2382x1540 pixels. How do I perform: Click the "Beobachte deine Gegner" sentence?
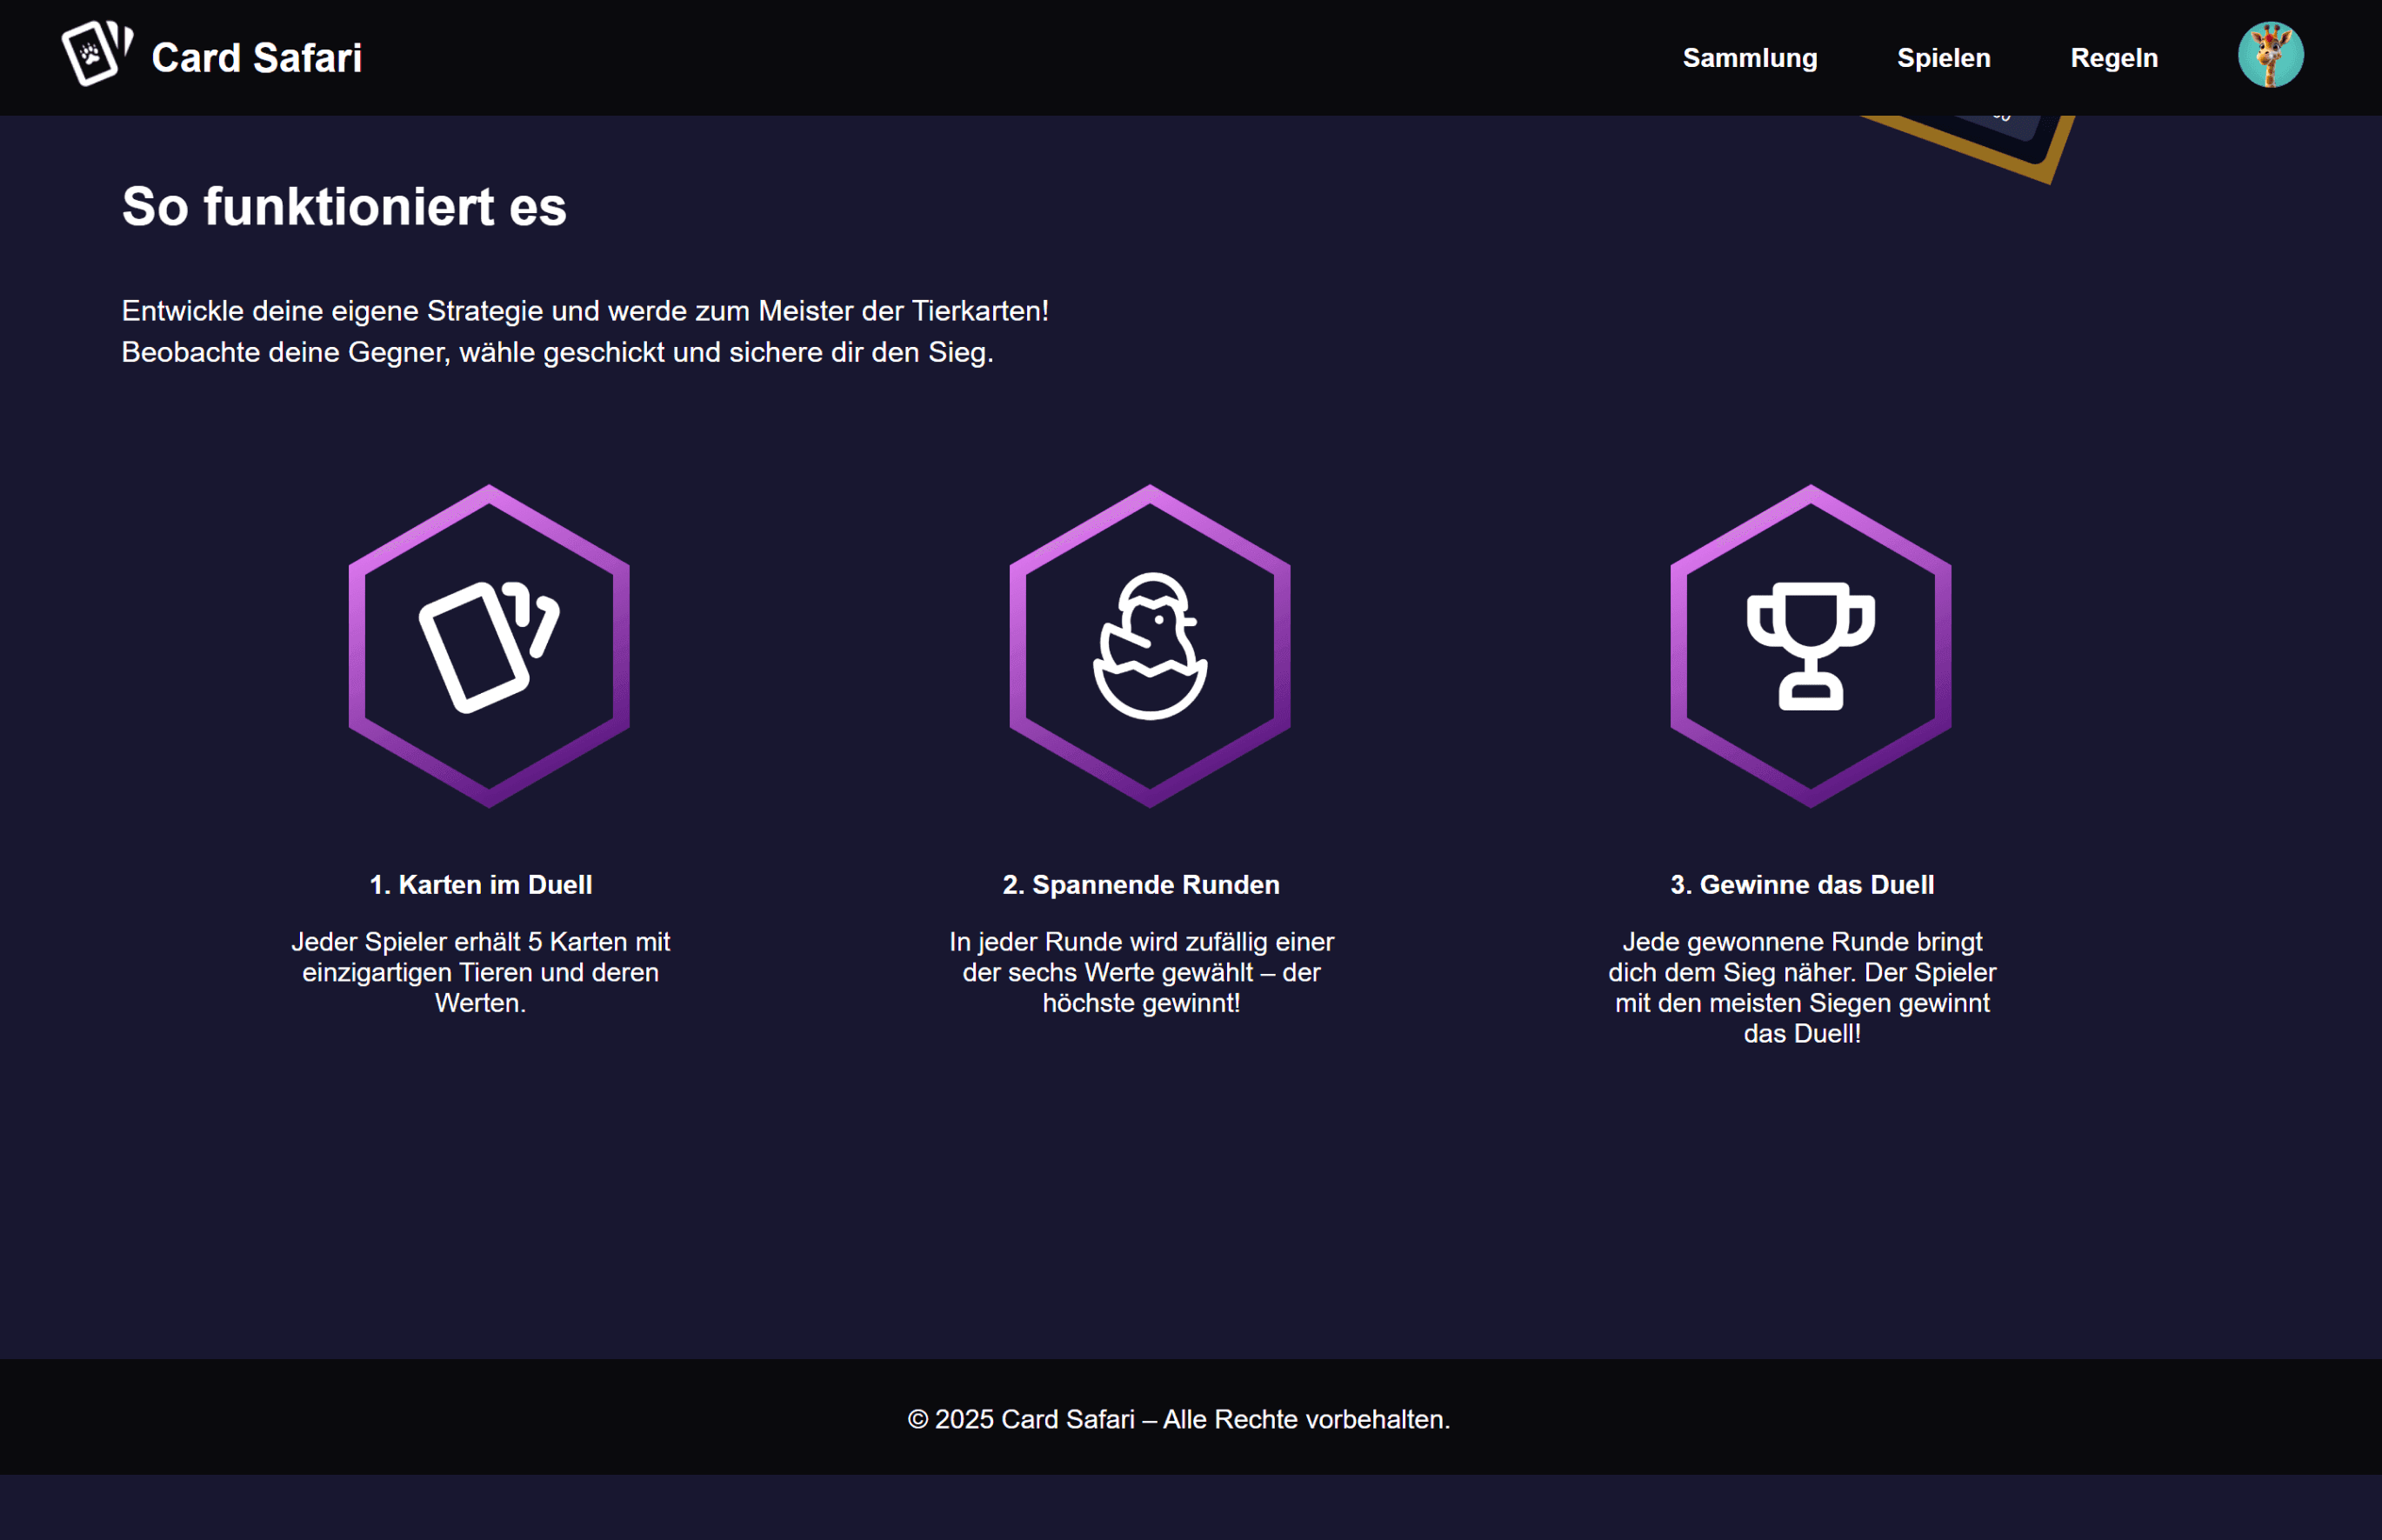click(x=557, y=353)
